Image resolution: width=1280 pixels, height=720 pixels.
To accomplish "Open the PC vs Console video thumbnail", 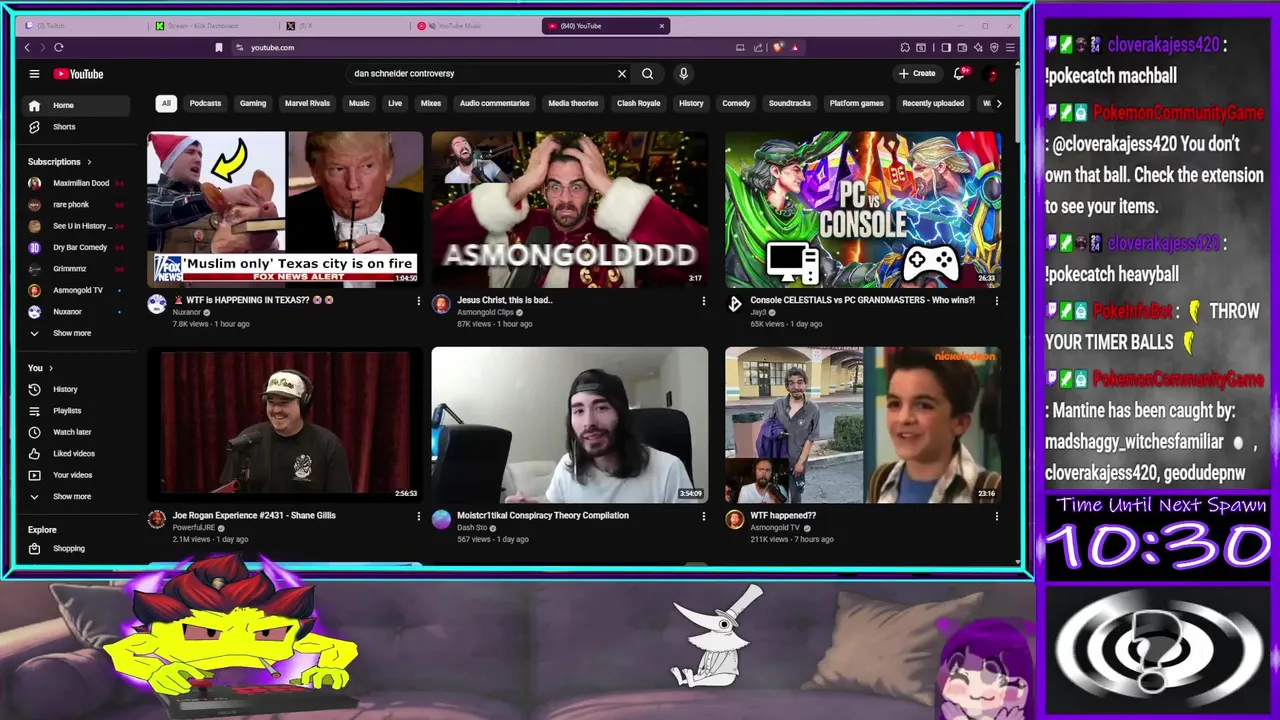I will click(x=863, y=210).
